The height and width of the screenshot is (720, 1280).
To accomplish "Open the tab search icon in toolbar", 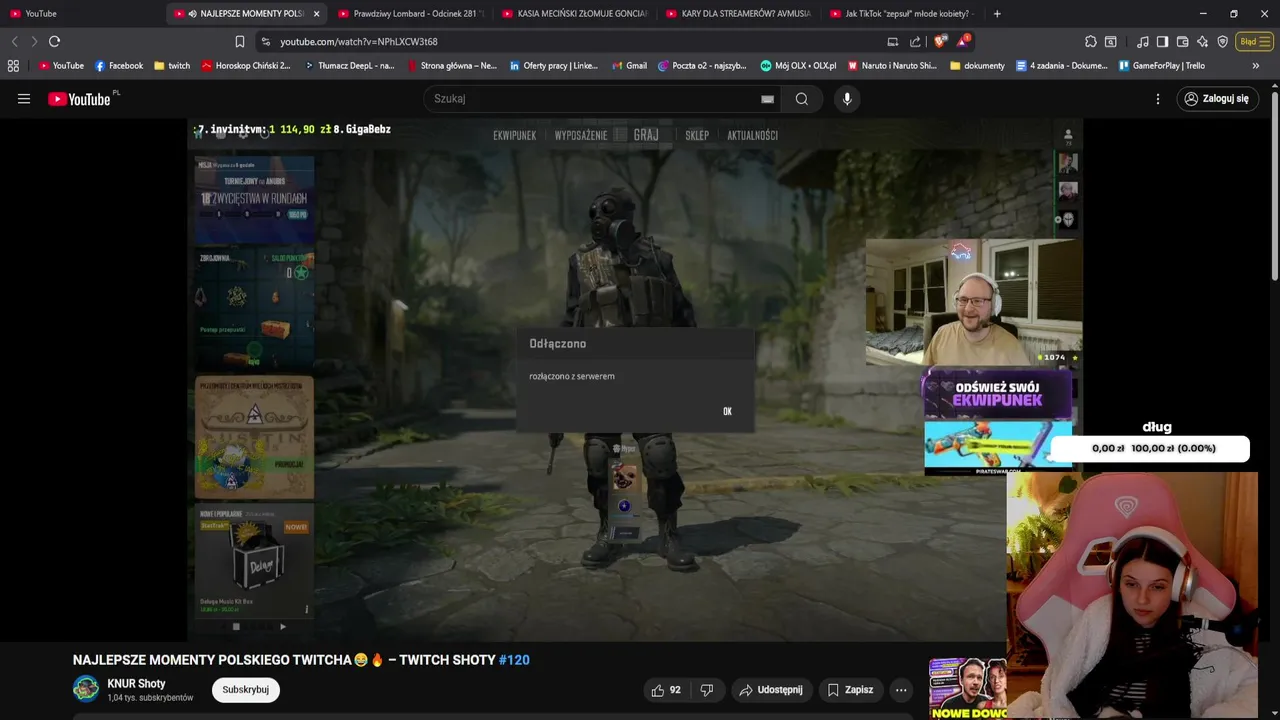I will pyautogui.click(x=1111, y=41).
